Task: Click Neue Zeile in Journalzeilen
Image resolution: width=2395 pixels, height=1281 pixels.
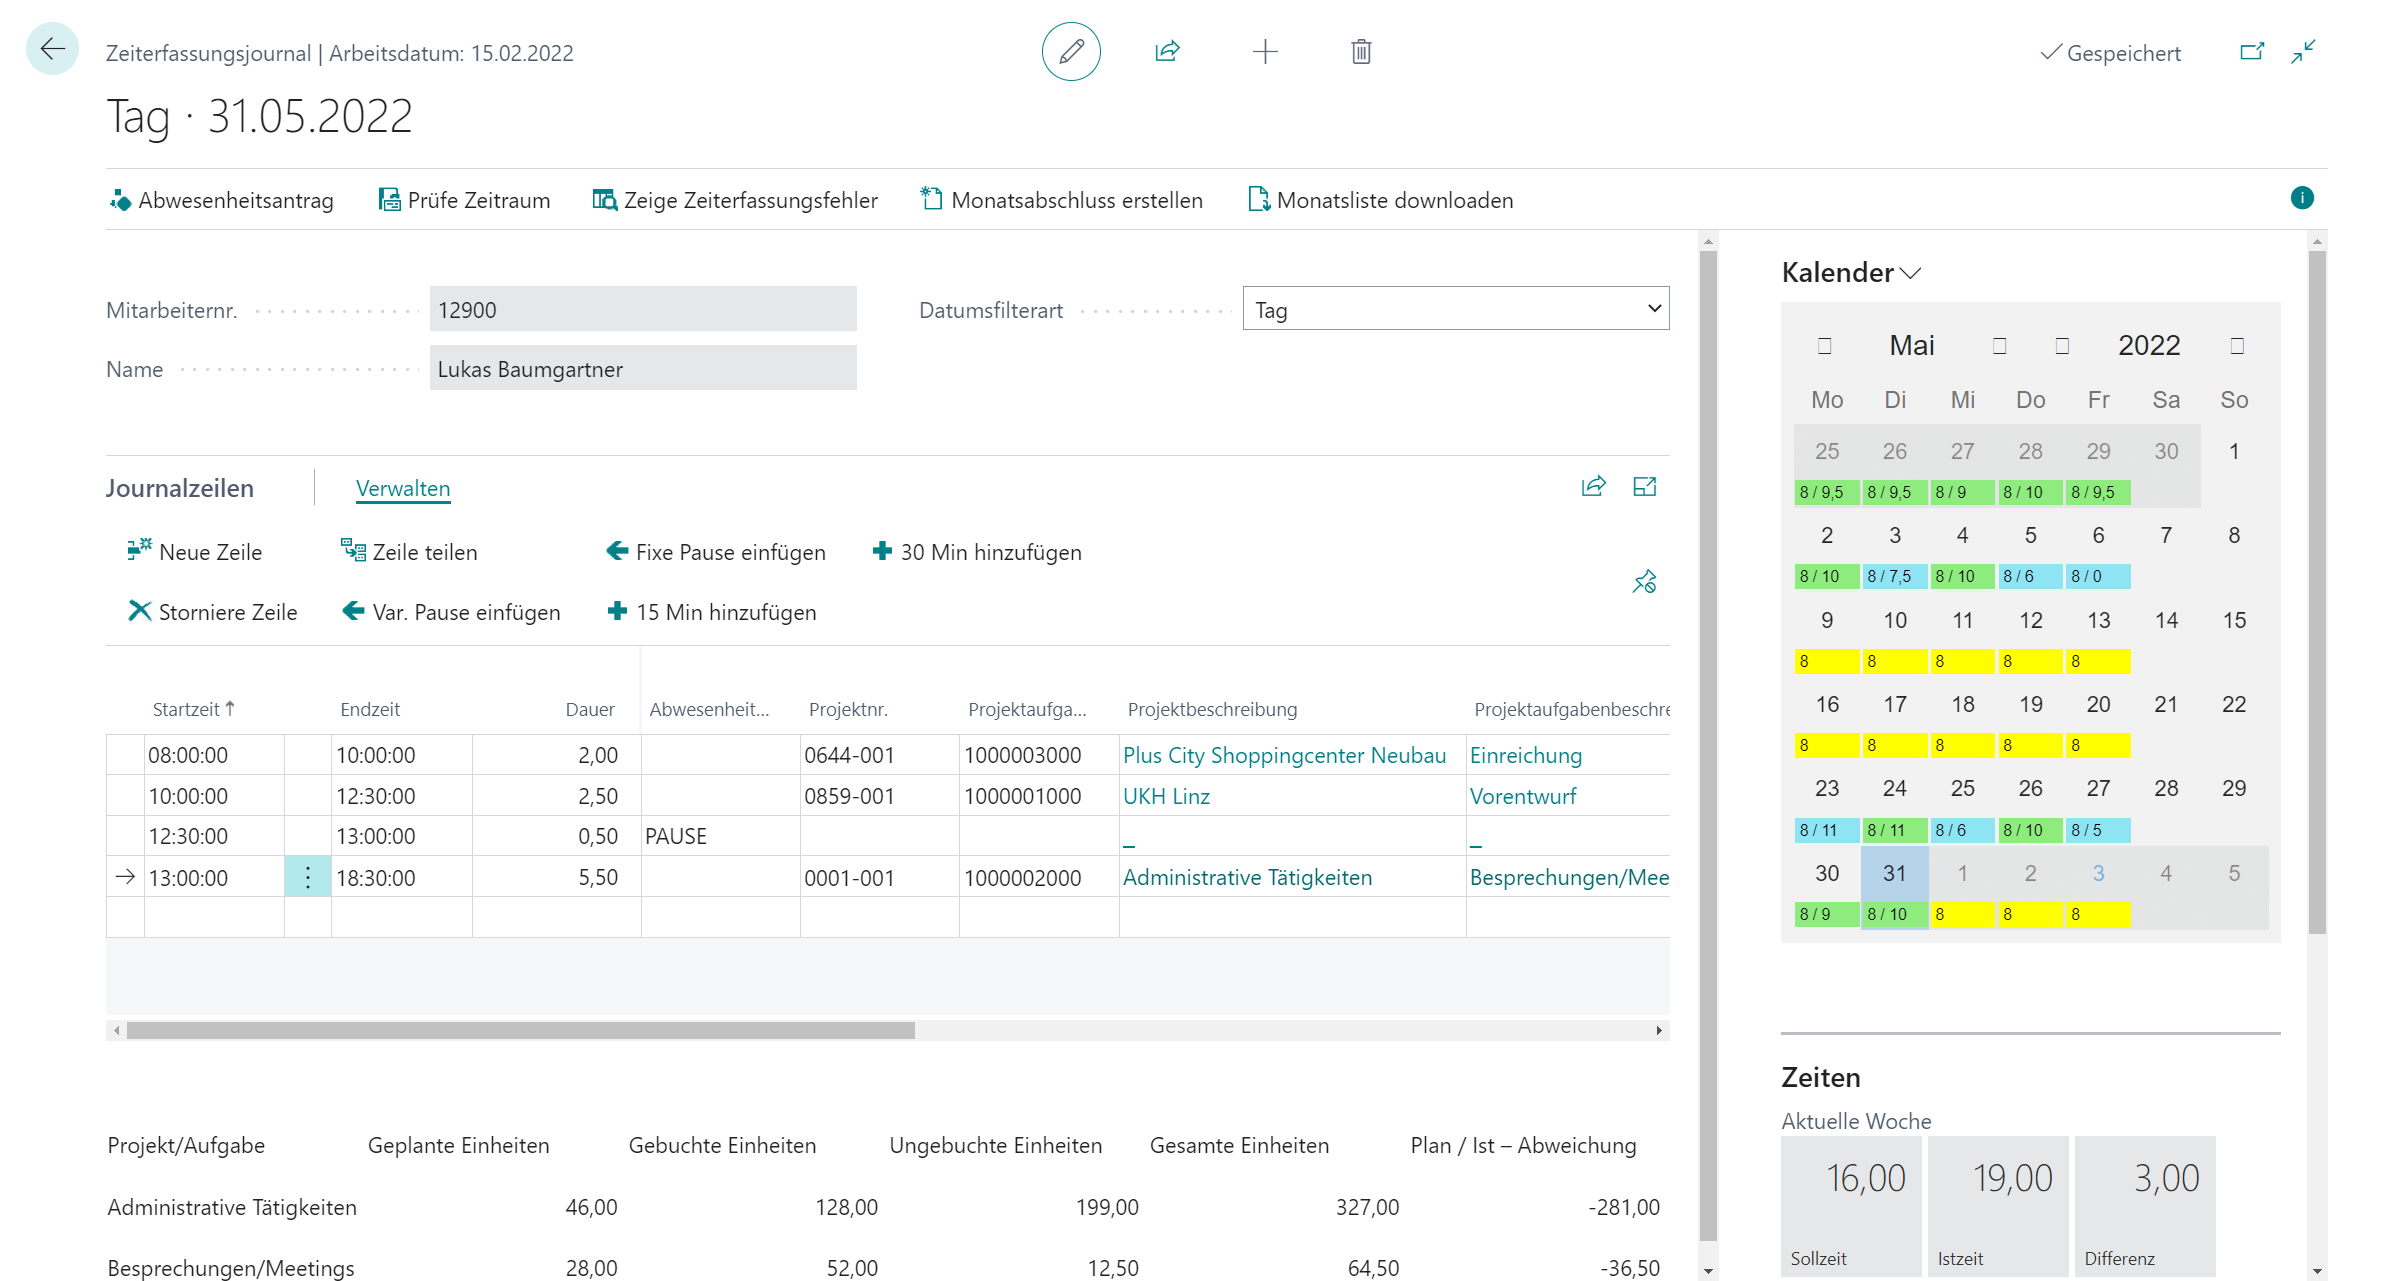Action: pyautogui.click(x=195, y=552)
